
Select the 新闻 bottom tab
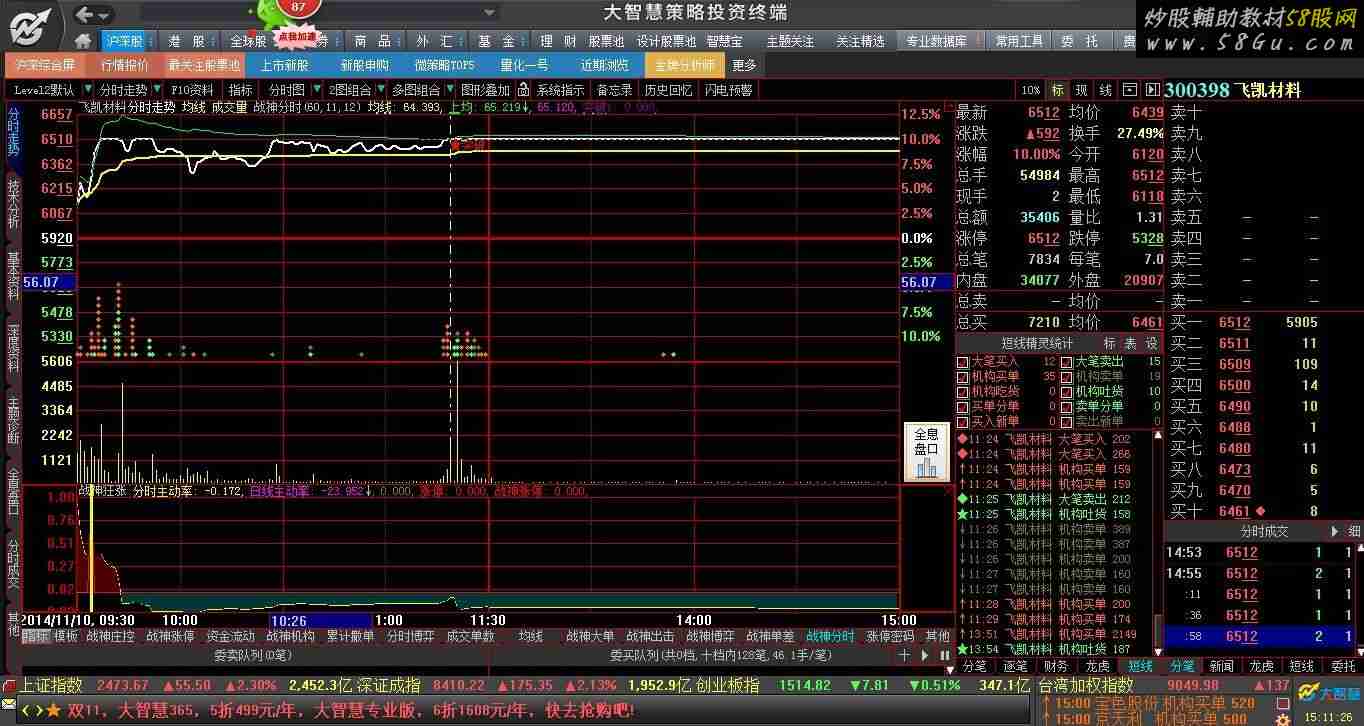[1221, 666]
